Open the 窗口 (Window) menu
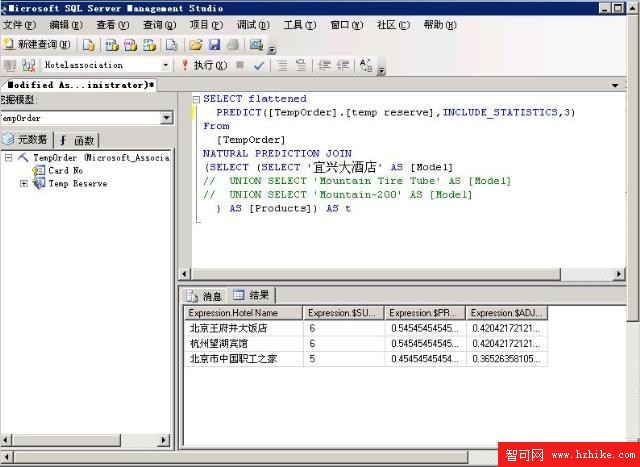Viewport: 640px width, 467px height. (x=347, y=25)
